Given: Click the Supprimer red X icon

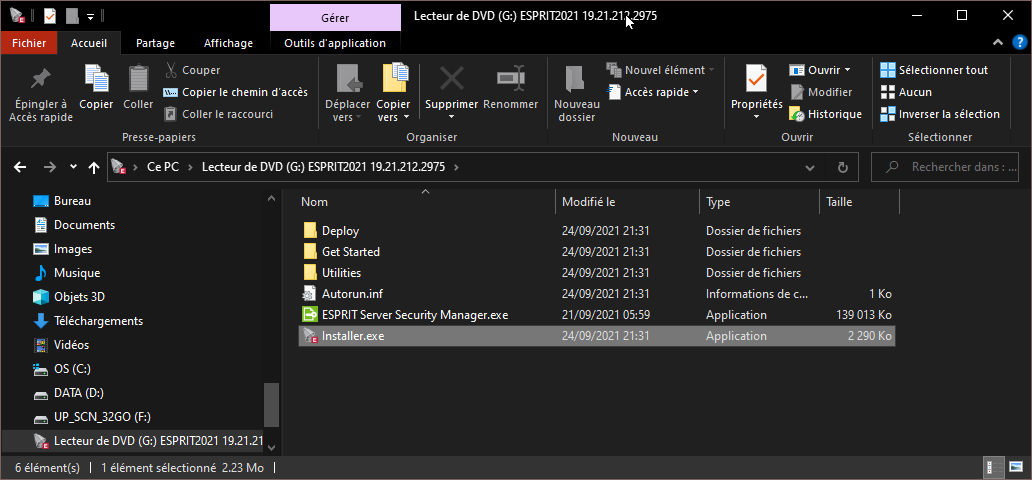Looking at the screenshot, I should tap(451, 79).
